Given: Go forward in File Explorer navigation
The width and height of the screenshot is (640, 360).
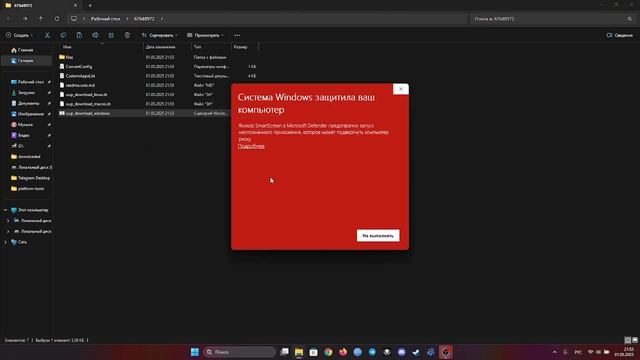Looking at the screenshot, I should (25, 19).
